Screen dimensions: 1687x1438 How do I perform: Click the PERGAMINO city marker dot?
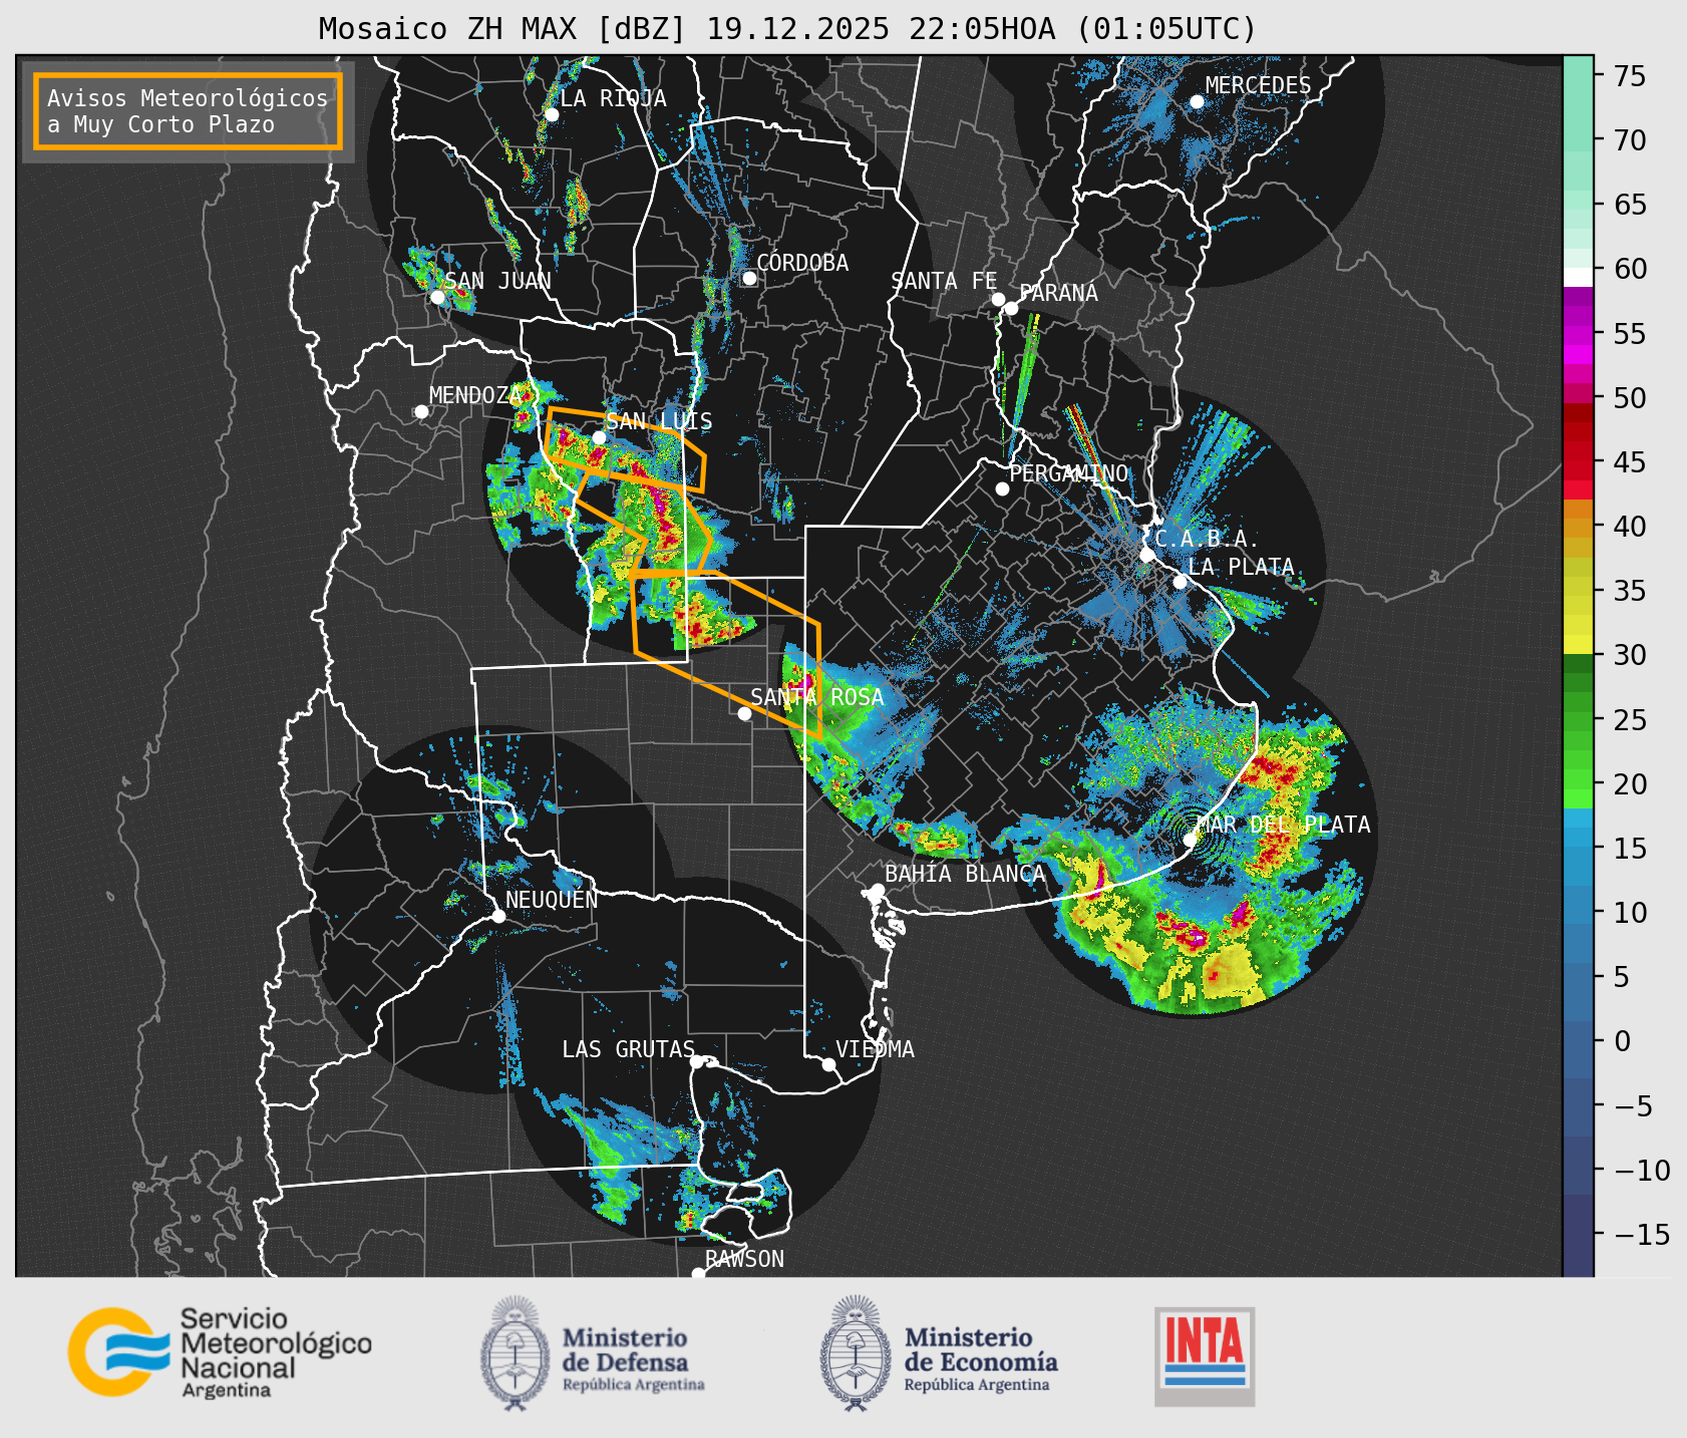(x=1002, y=489)
